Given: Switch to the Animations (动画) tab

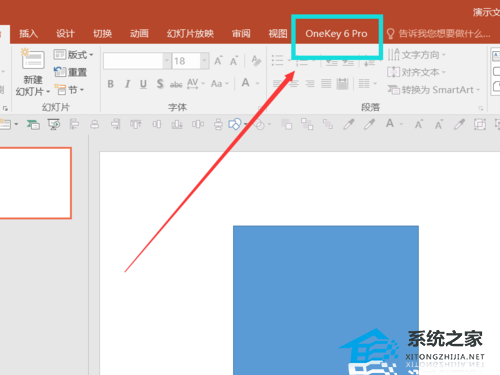Looking at the screenshot, I should click(x=139, y=34).
